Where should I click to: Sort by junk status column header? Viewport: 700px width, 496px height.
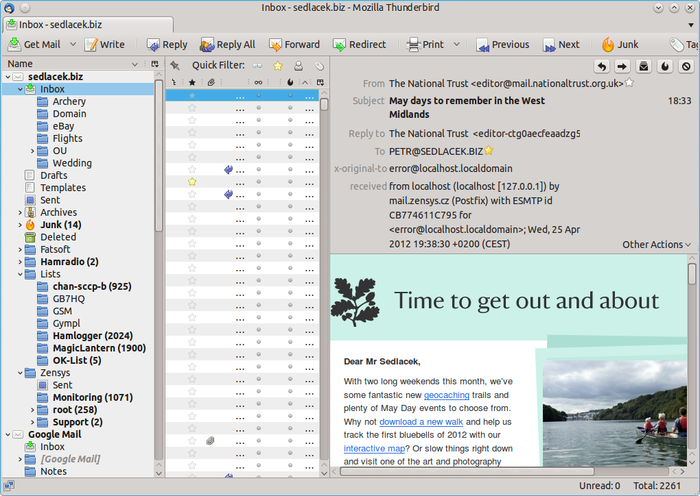click(x=290, y=82)
